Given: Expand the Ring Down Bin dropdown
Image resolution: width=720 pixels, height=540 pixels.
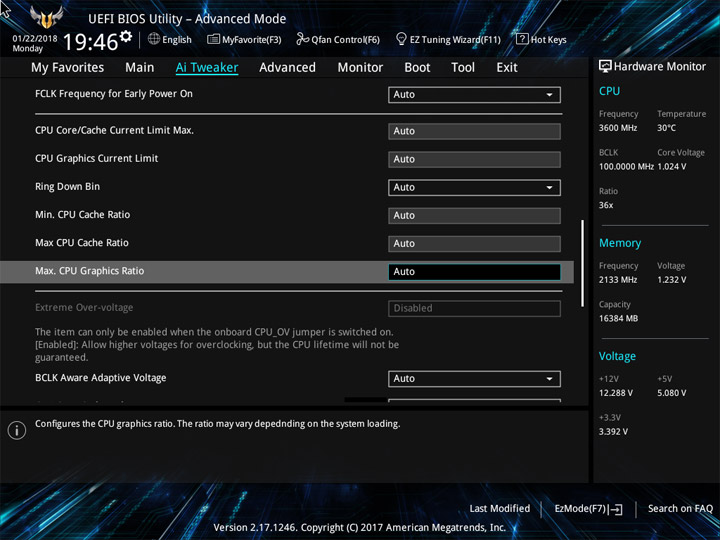Looking at the screenshot, I should tap(474, 187).
